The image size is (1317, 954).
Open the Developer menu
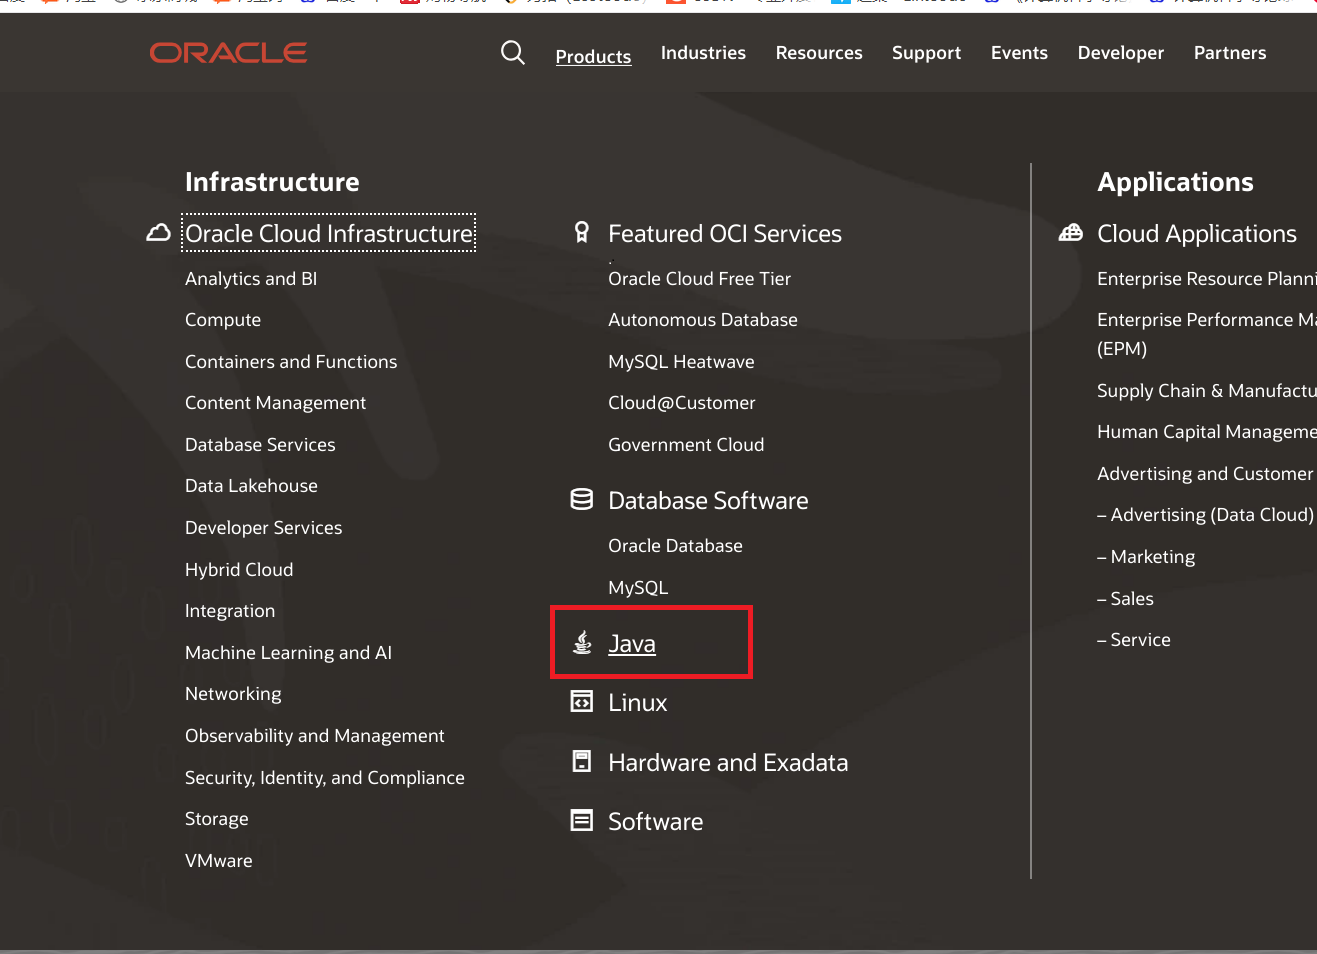1120,53
